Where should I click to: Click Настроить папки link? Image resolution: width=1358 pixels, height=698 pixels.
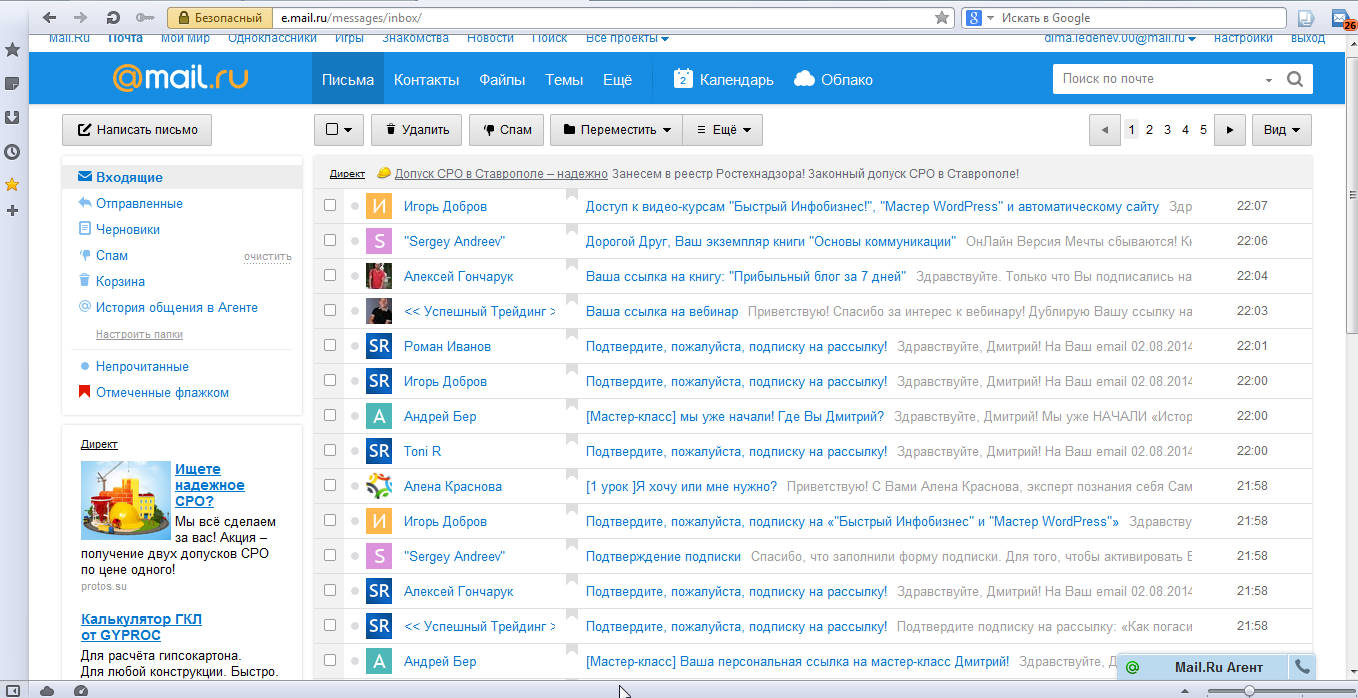click(x=139, y=334)
